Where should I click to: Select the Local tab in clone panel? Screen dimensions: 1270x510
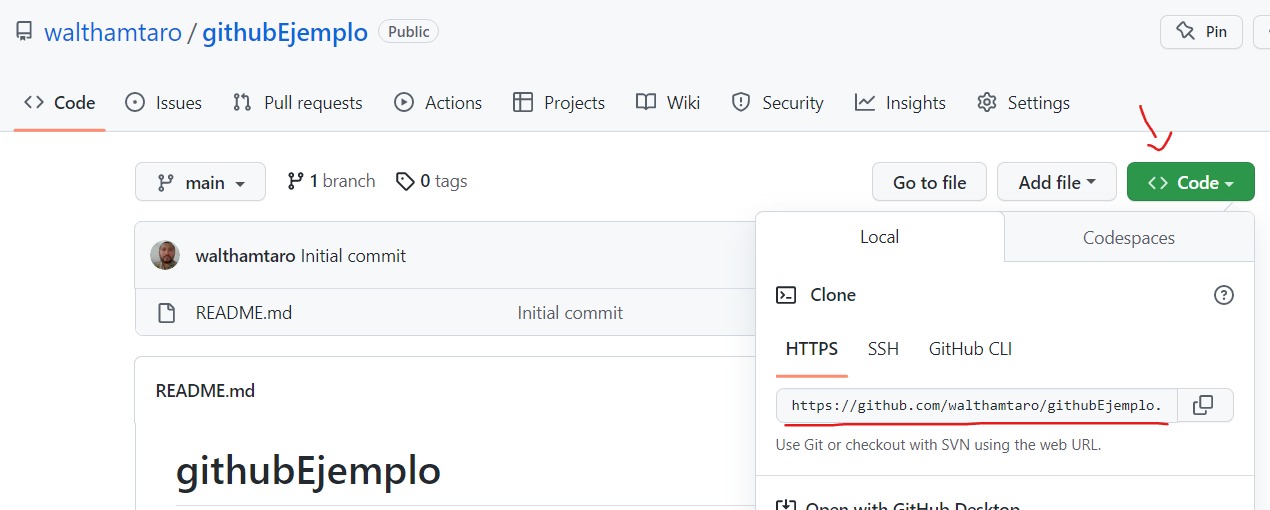tap(880, 237)
